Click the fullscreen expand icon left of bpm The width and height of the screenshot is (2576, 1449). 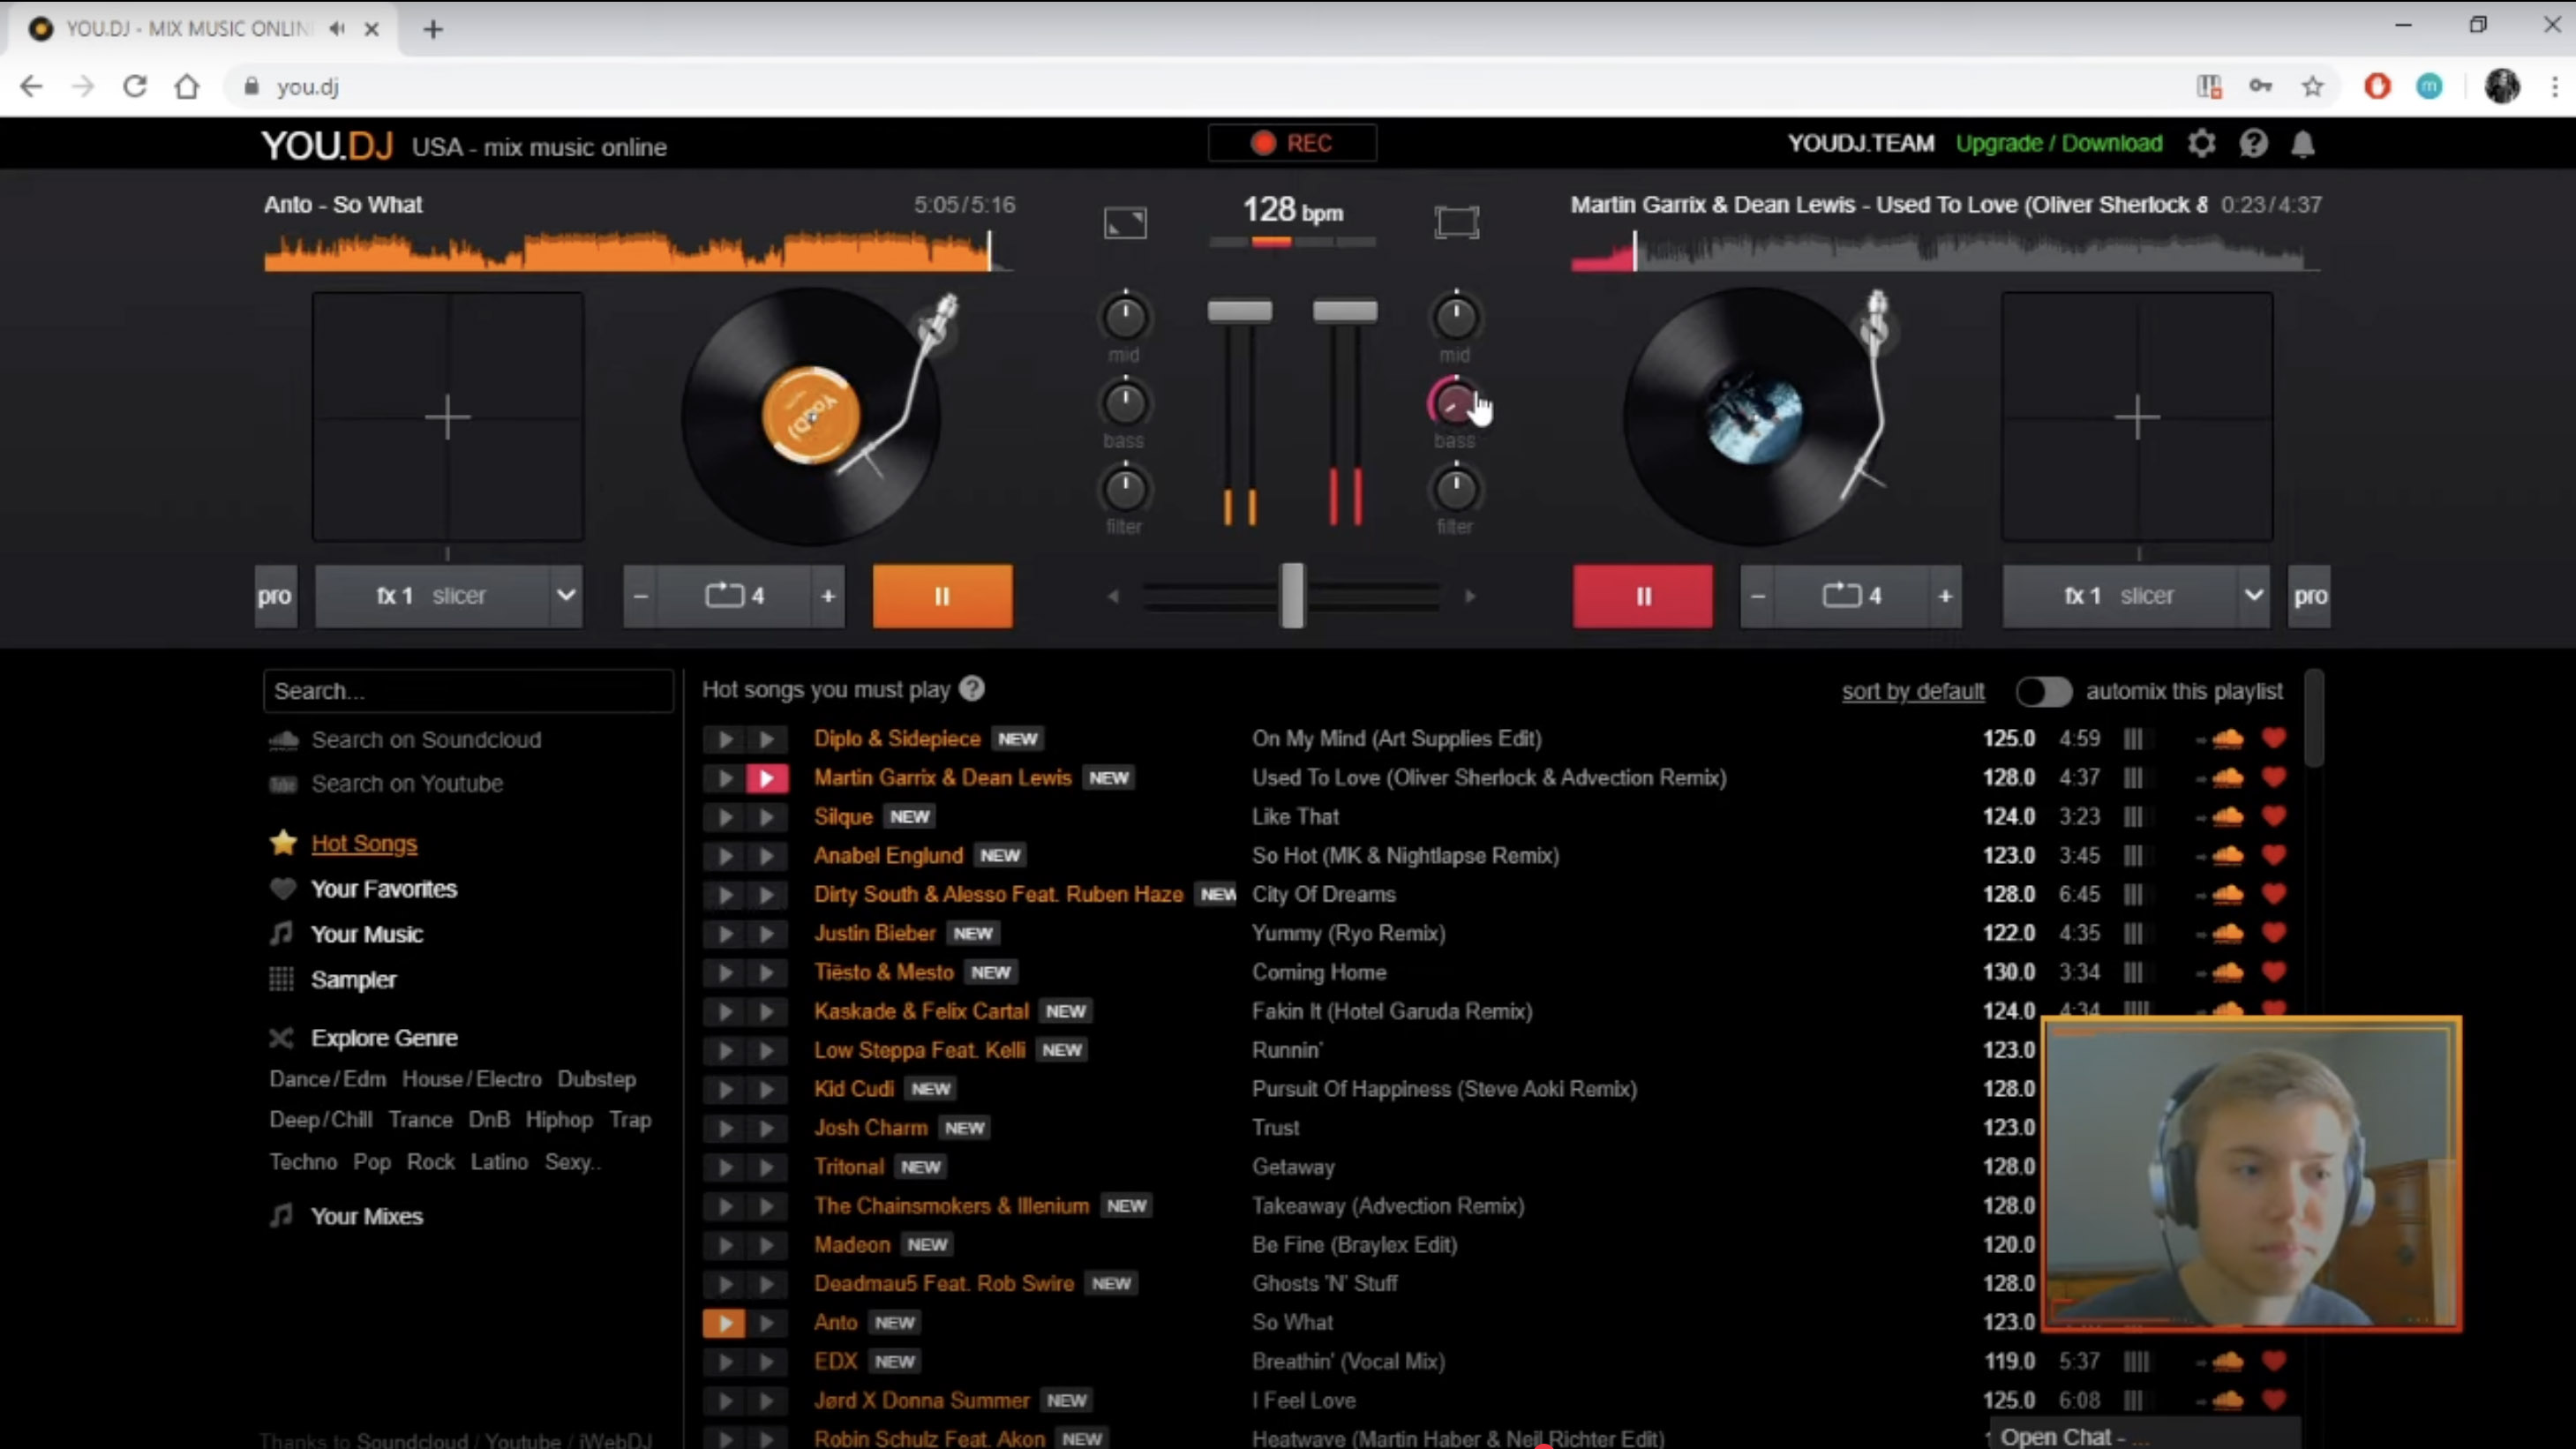coord(1125,222)
